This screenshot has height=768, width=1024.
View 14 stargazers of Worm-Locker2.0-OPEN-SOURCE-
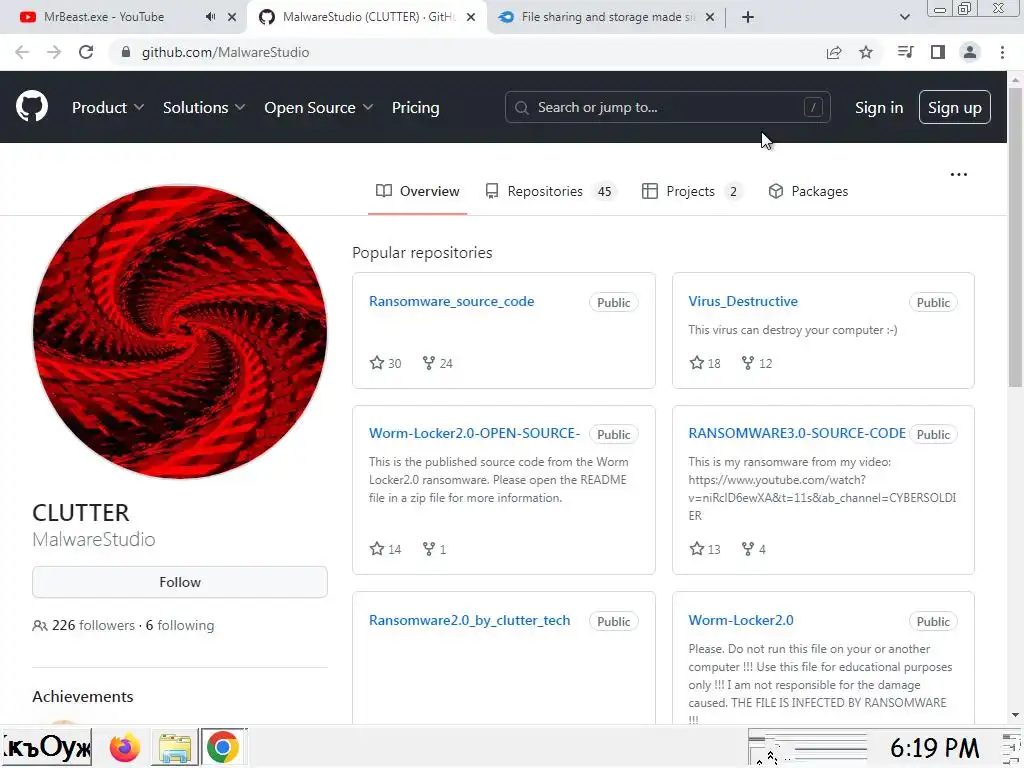pos(385,549)
